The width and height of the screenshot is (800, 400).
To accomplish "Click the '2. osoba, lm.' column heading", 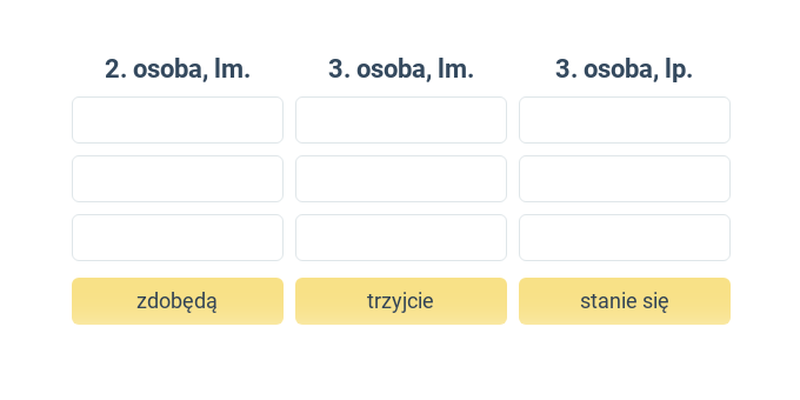I will click(x=178, y=69).
